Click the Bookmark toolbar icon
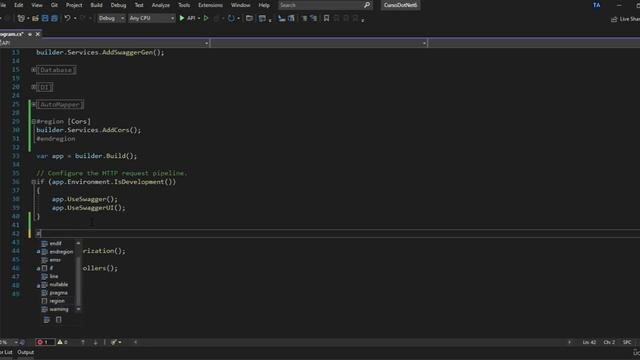 tap(327, 18)
